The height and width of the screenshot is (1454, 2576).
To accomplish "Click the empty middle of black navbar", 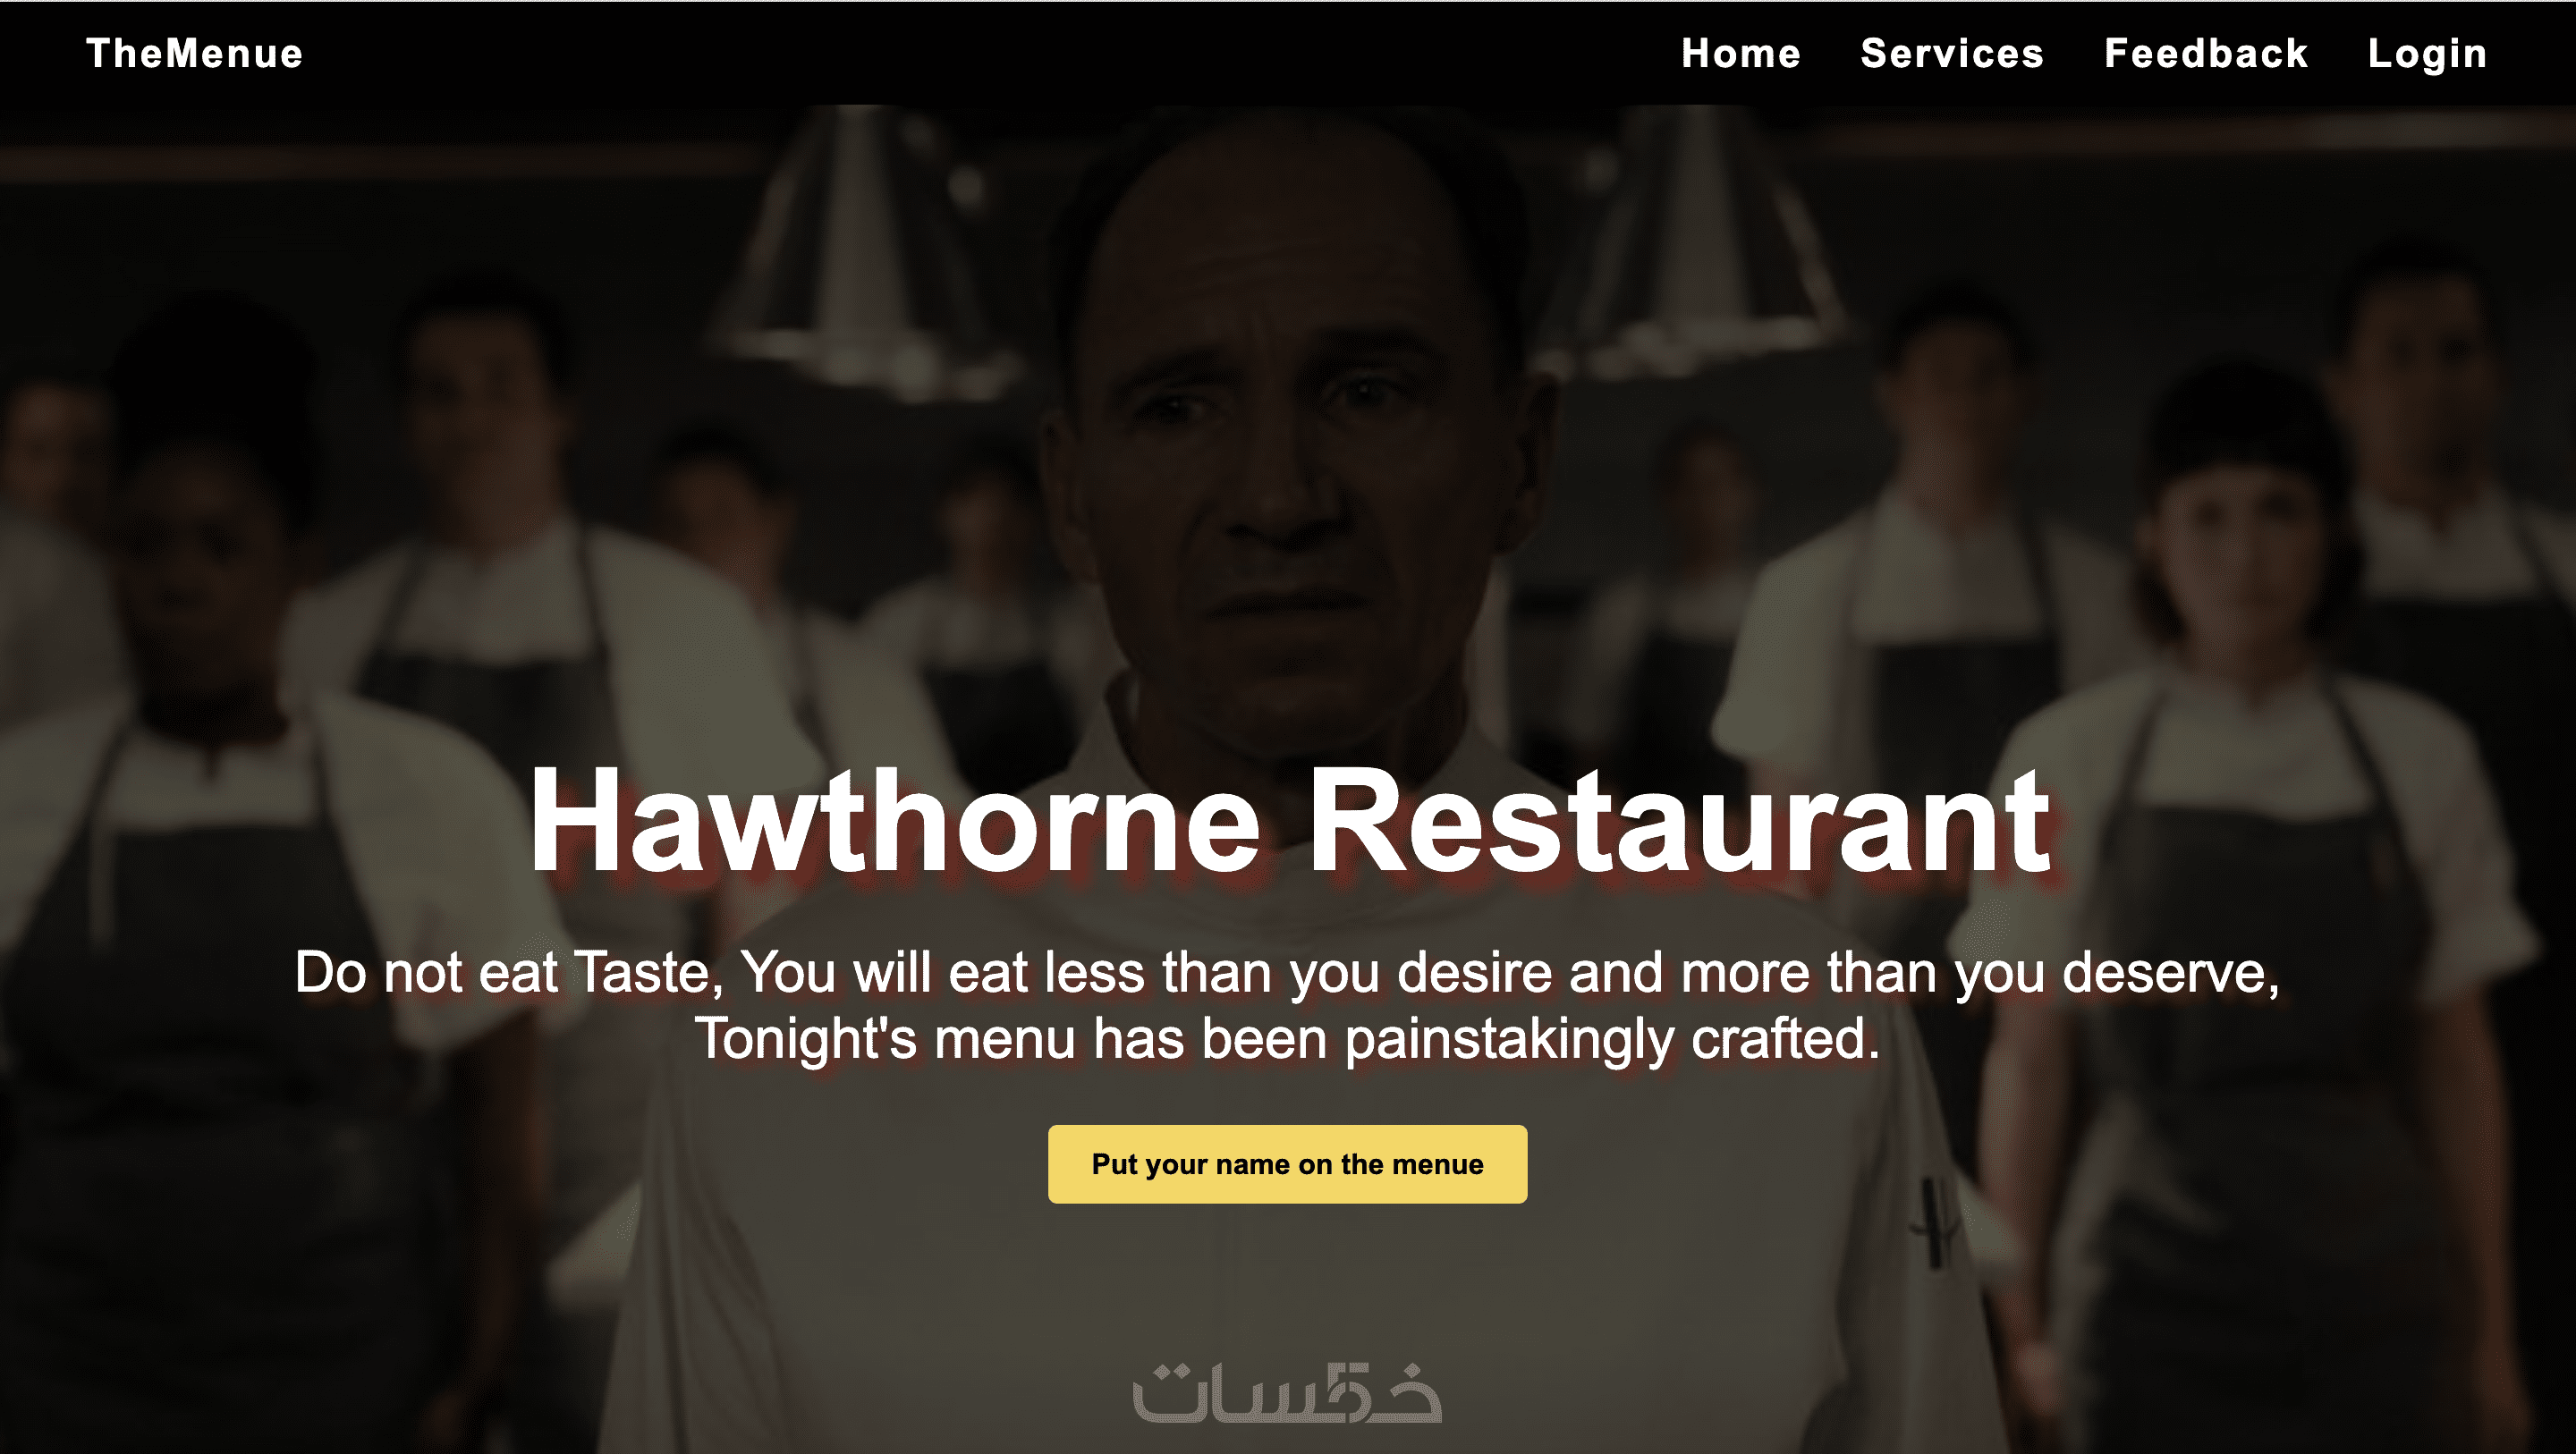I will [990, 53].
